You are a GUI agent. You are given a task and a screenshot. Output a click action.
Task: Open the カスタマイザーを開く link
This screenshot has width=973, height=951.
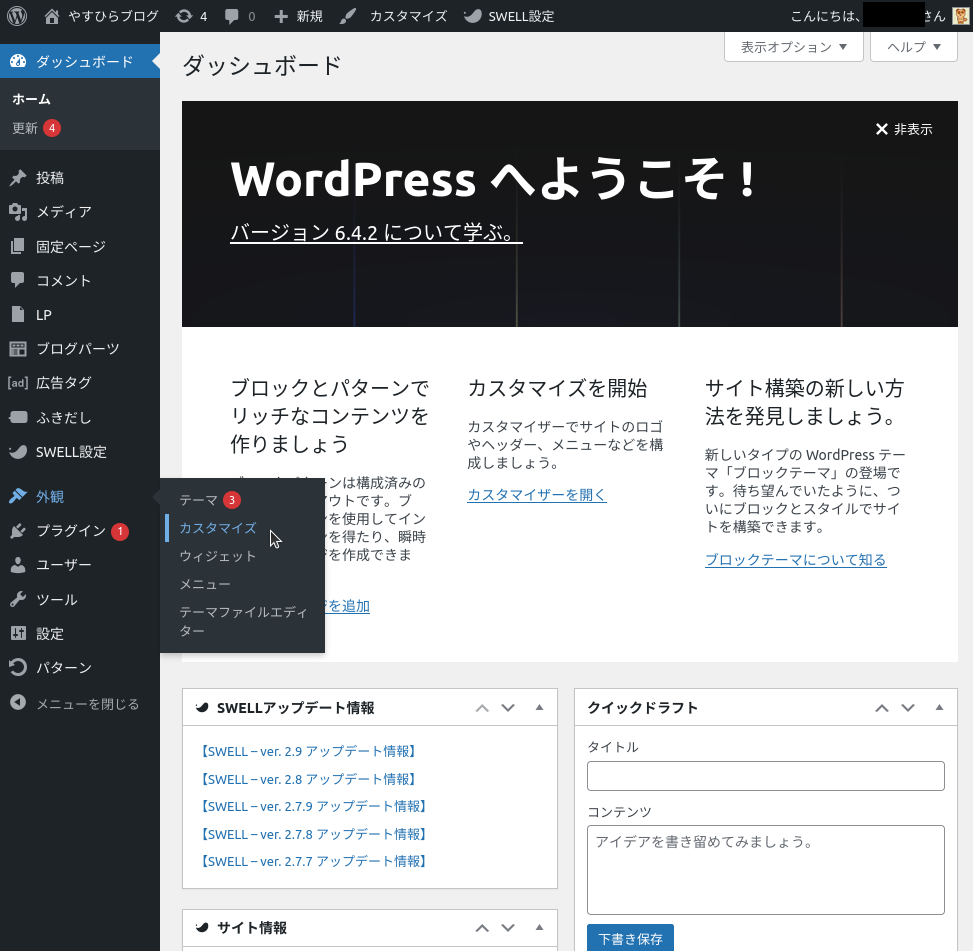536,495
